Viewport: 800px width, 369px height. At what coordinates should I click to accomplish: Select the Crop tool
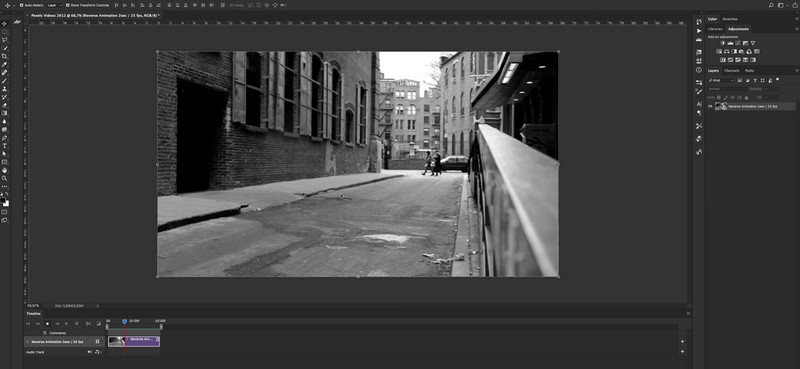(x=5, y=56)
